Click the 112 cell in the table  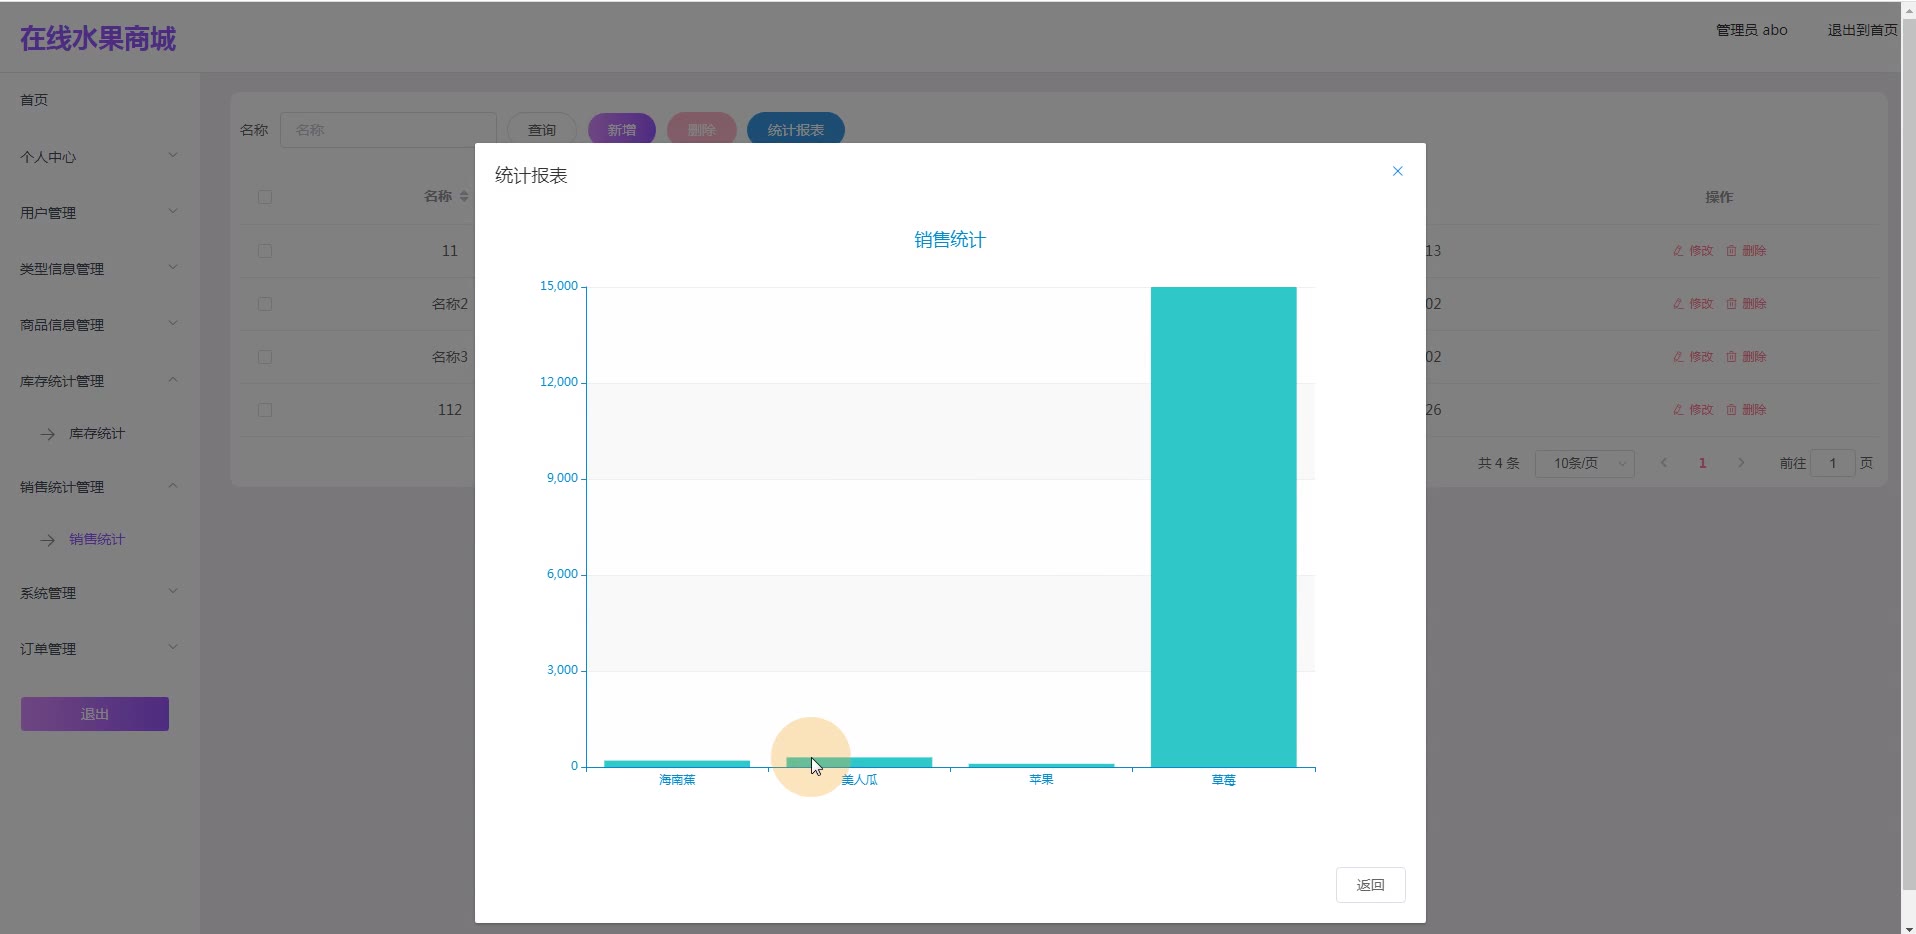[x=450, y=410]
